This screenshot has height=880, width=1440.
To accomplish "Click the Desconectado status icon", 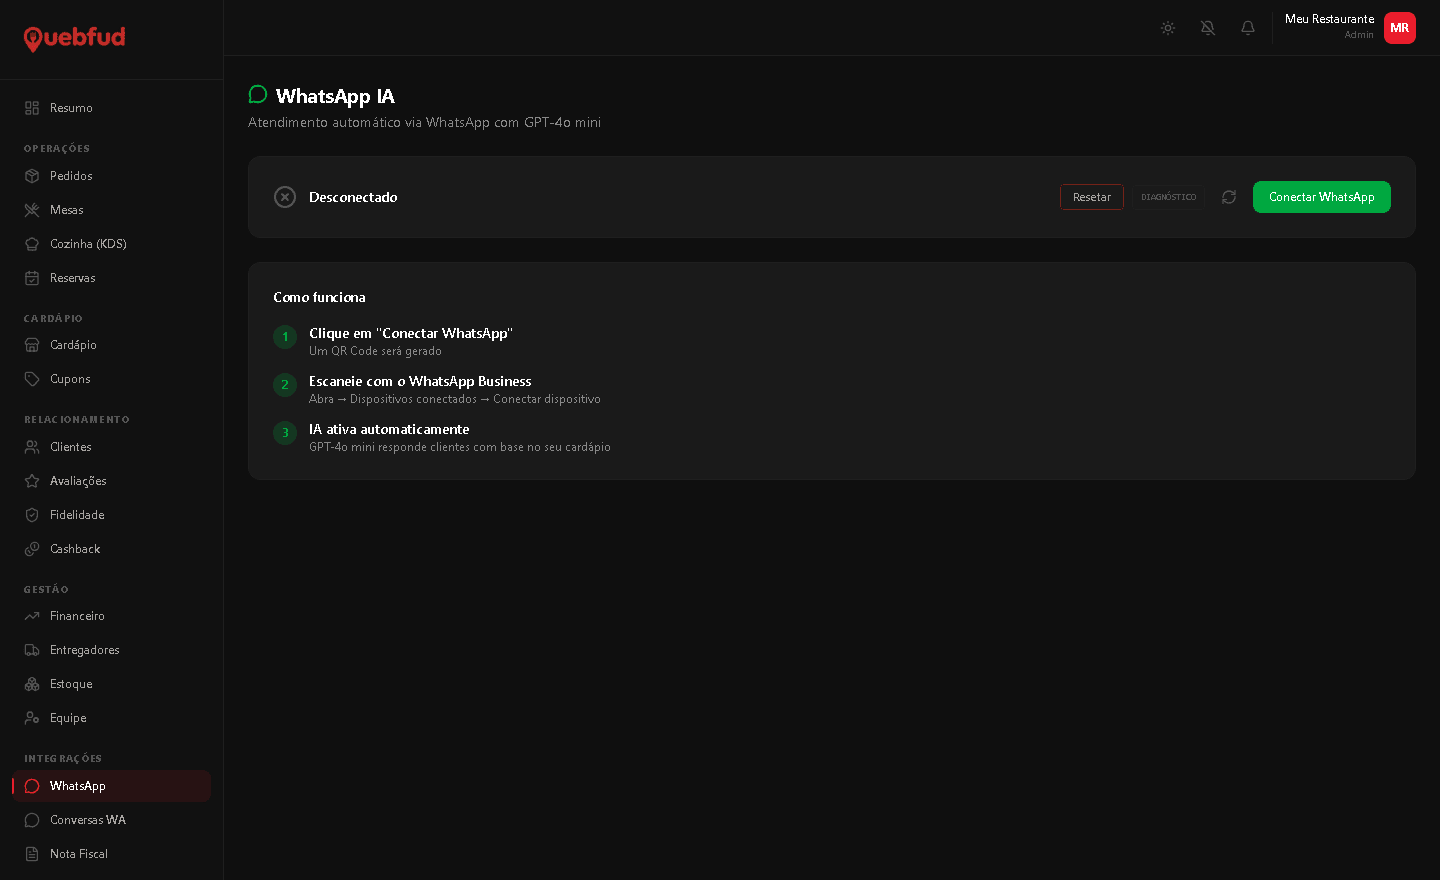I will [x=285, y=197].
